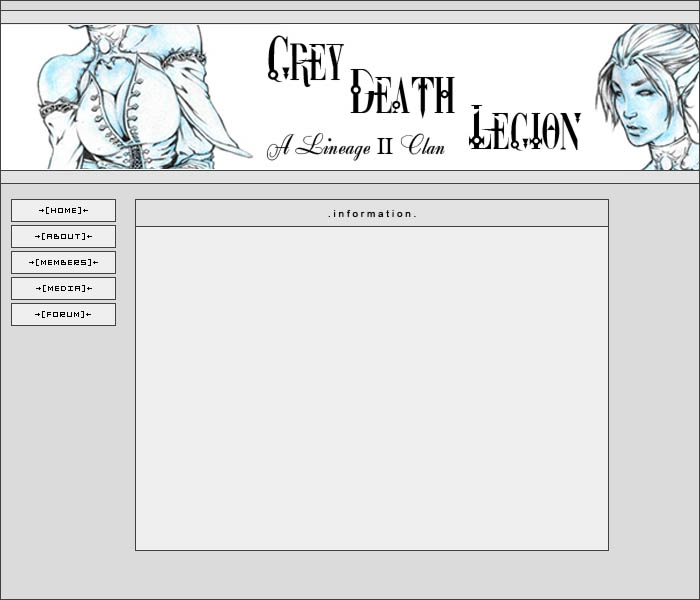The width and height of the screenshot is (700, 600).
Task: Visit the Forum link in sidebar
Action: tap(63, 314)
